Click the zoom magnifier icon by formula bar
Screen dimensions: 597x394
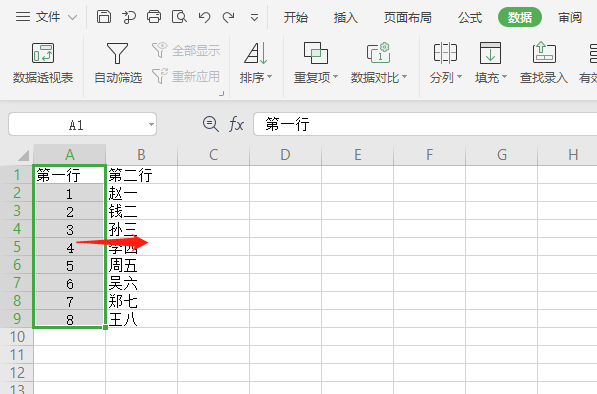tap(211, 124)
